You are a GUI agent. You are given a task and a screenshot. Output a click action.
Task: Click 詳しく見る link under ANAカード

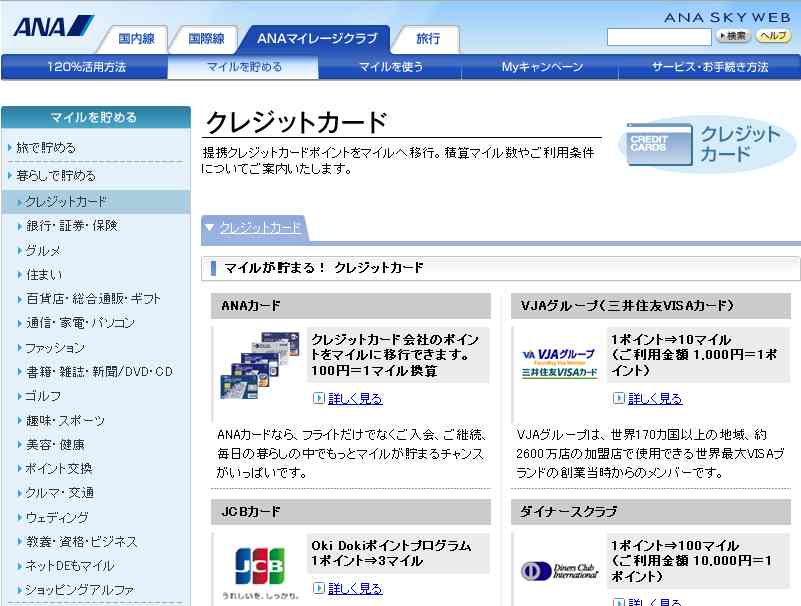(x=355, y=399)
